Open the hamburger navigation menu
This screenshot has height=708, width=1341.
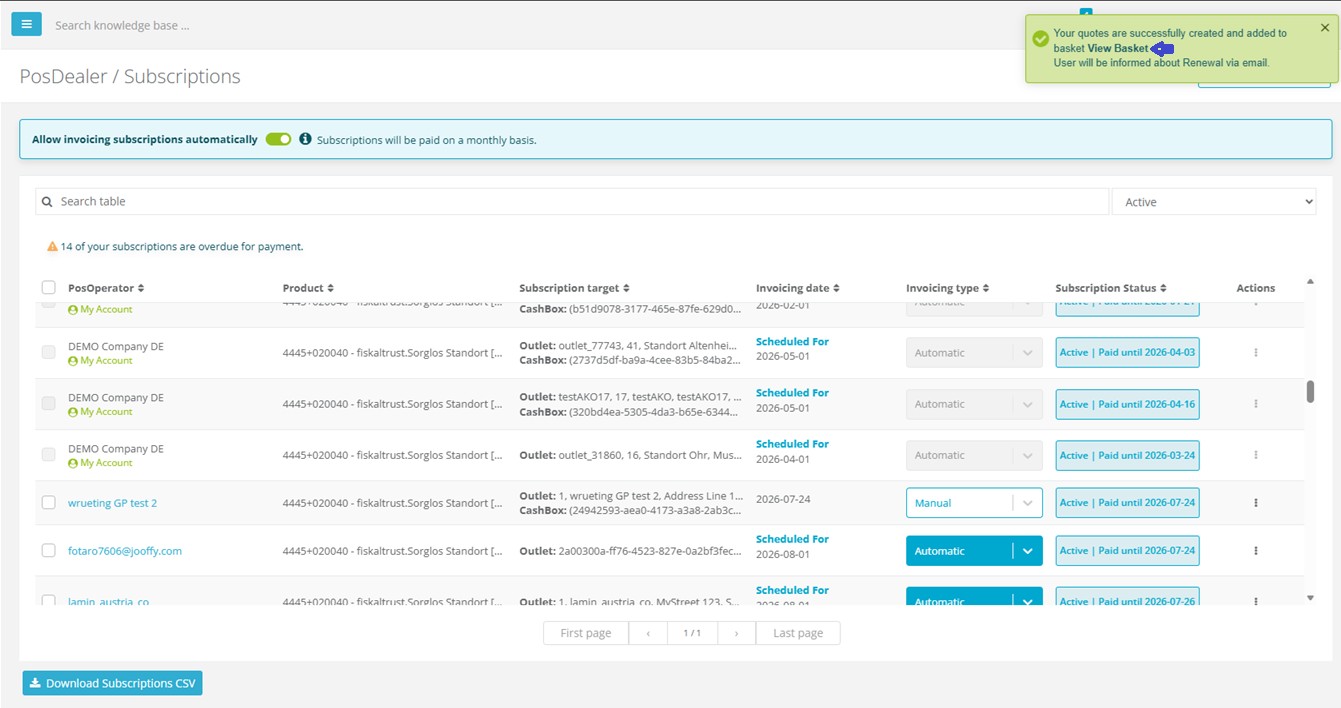pos(26,23)
